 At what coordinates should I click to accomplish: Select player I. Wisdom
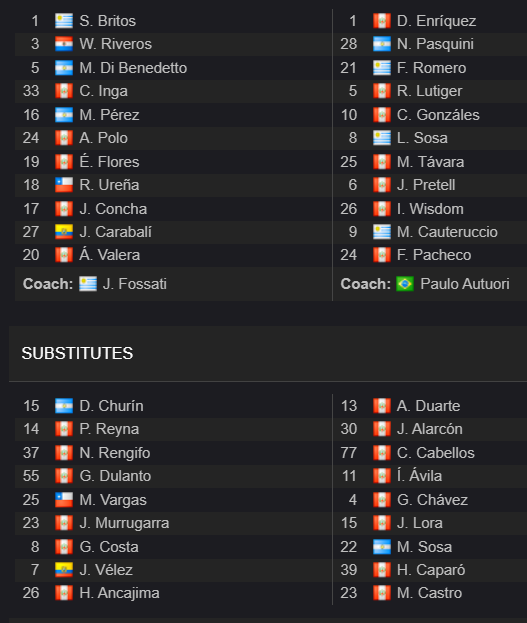click(430, 209)
